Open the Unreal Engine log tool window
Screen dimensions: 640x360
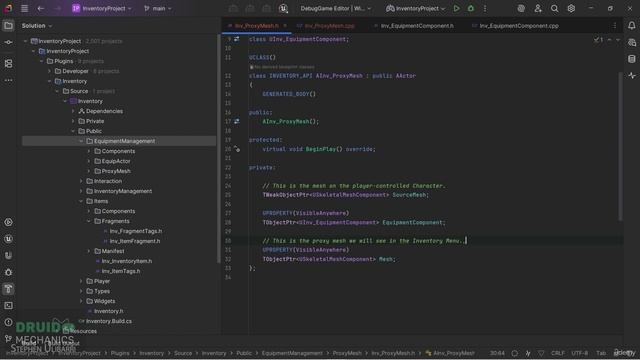coord(8,239)
